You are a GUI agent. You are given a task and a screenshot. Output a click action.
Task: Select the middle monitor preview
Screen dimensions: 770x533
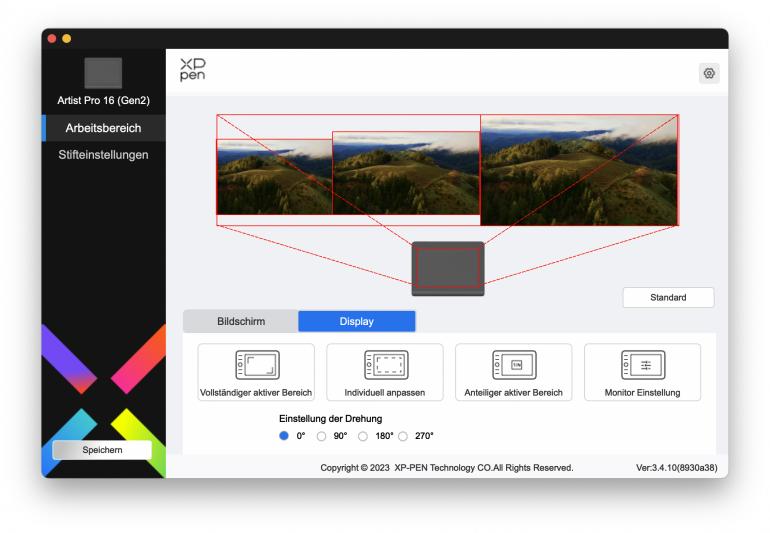click(406, 173)
